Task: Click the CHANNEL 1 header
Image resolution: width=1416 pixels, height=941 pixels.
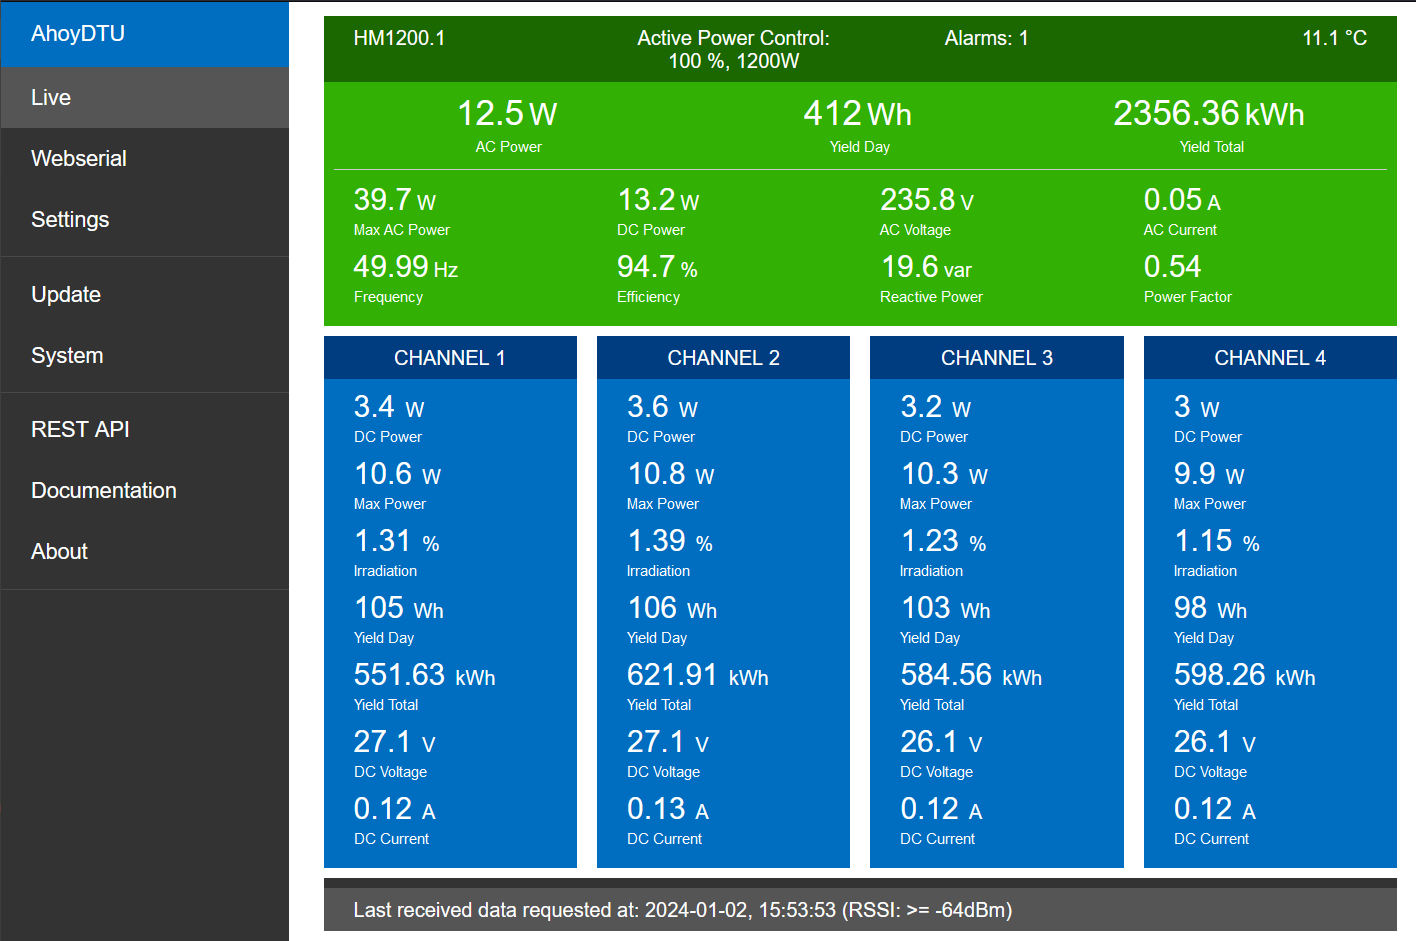Action: (450, 358)
